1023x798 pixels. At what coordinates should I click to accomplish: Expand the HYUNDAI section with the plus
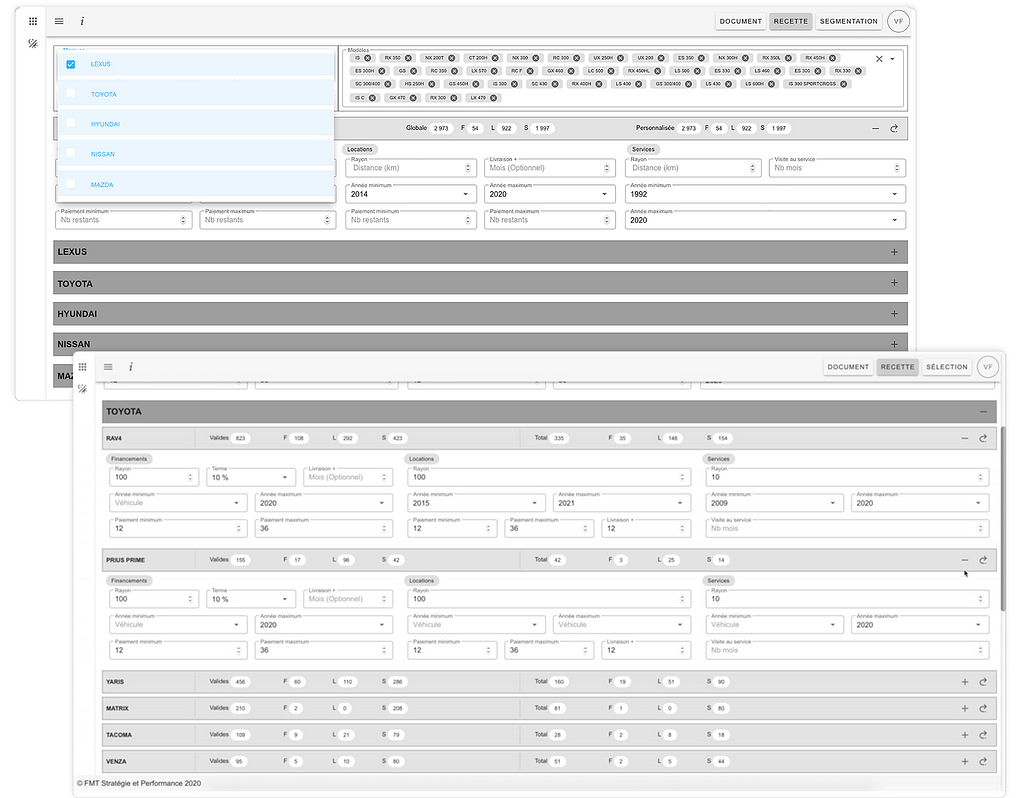(x=894, y=314)
